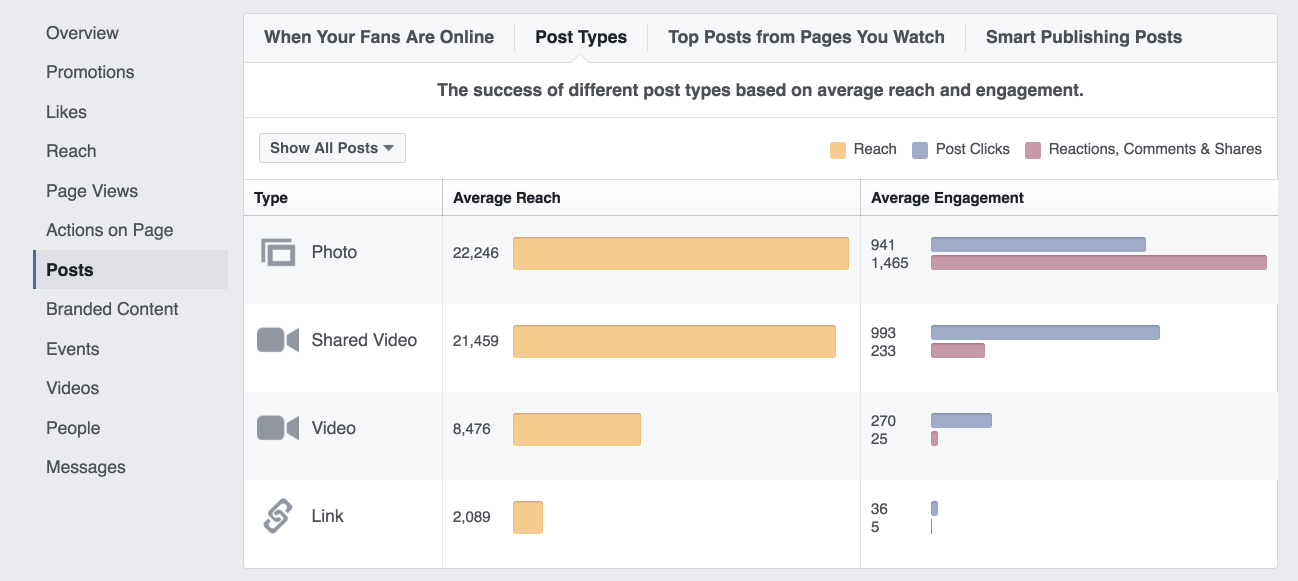Click the Average Reach column header
This screenshot has width=1298, height=581.
point(507,198)
